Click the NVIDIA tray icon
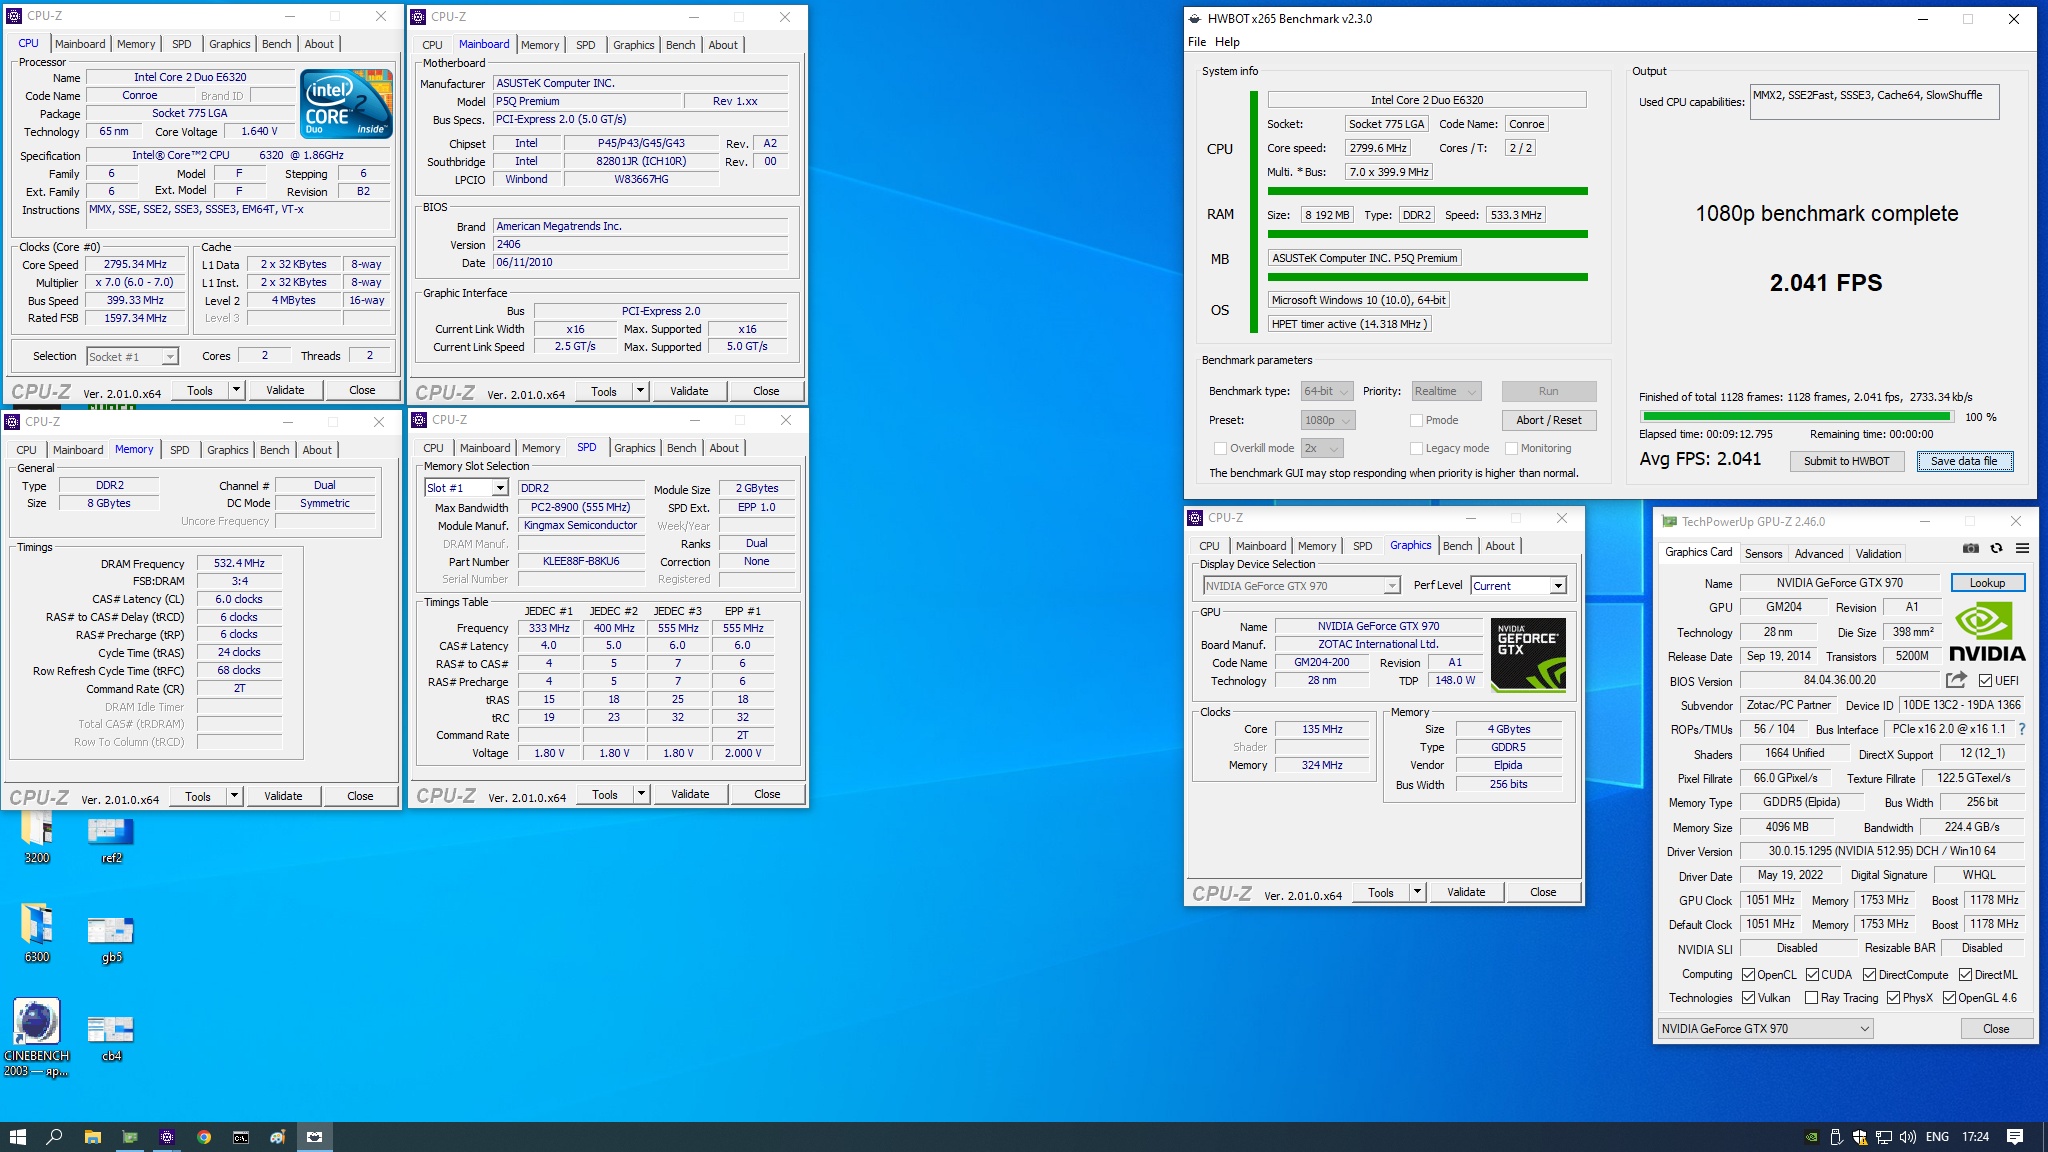The height and width of the screenshot is (1152, 2048). (1811, 1137)
